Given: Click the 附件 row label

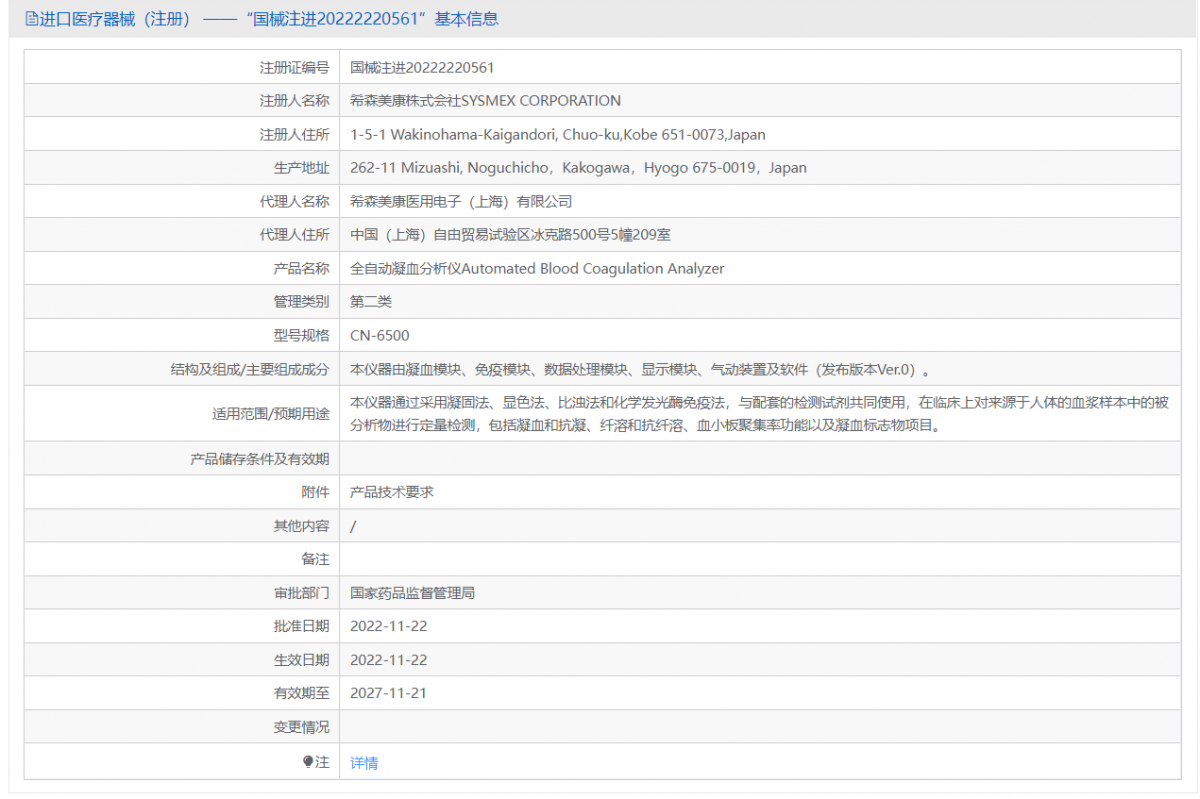Looking at the screenshot, I should click(315, 492).
